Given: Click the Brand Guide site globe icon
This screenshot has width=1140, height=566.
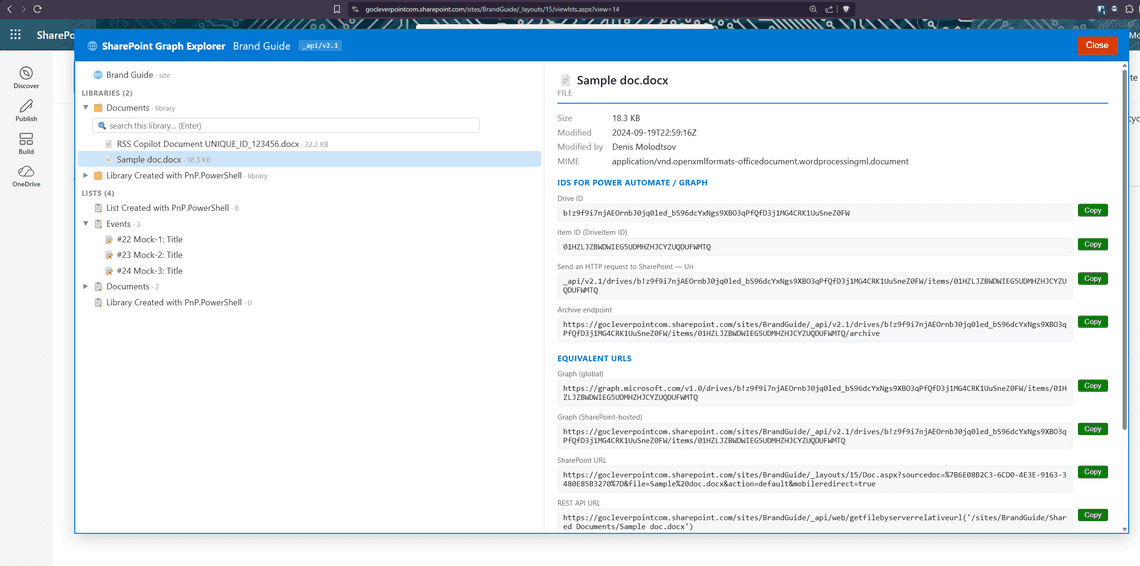Looking at the screenshot, I should (x=97, y=75).
